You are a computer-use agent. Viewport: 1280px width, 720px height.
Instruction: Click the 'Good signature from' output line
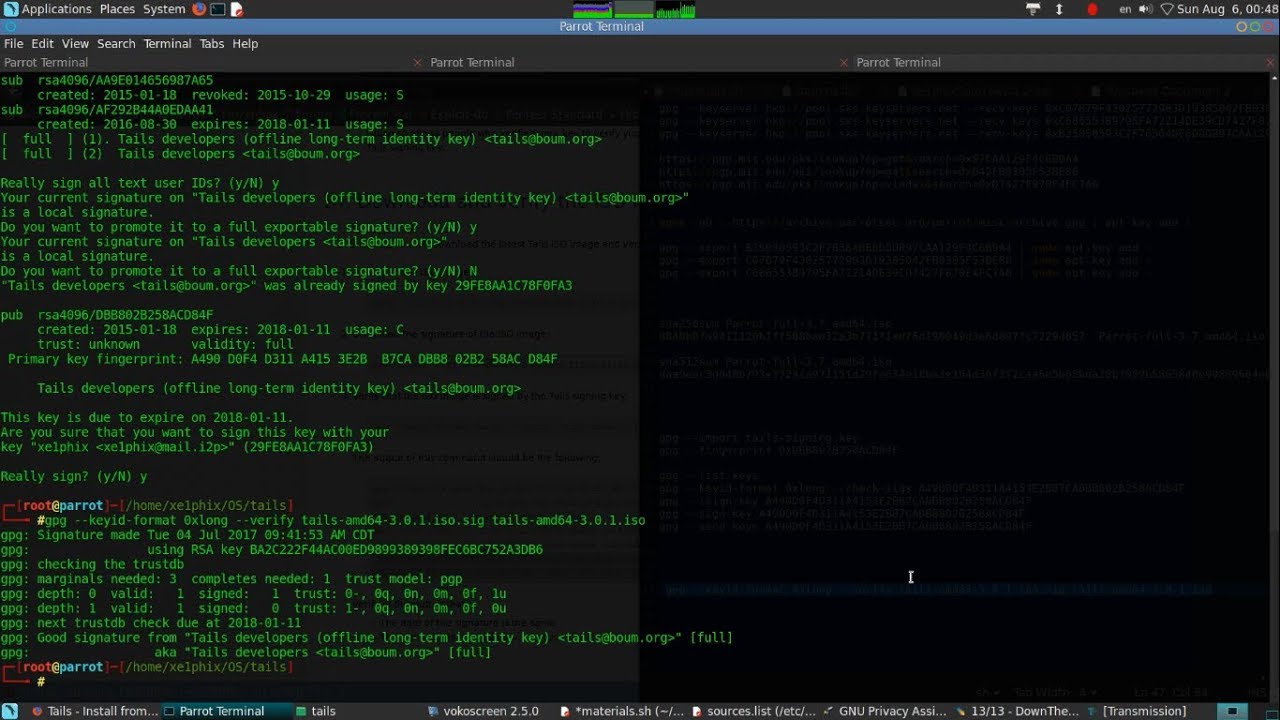(366, 637)
